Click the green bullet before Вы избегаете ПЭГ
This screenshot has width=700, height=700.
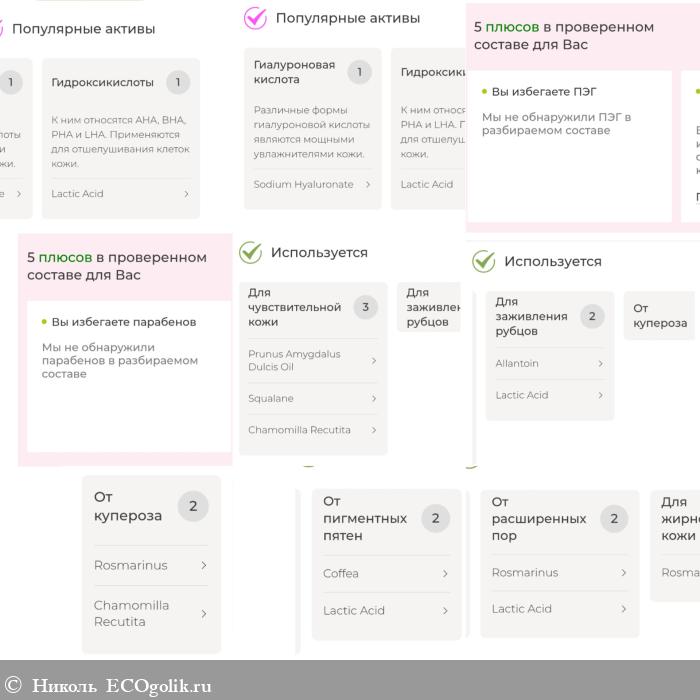[484, 92]
